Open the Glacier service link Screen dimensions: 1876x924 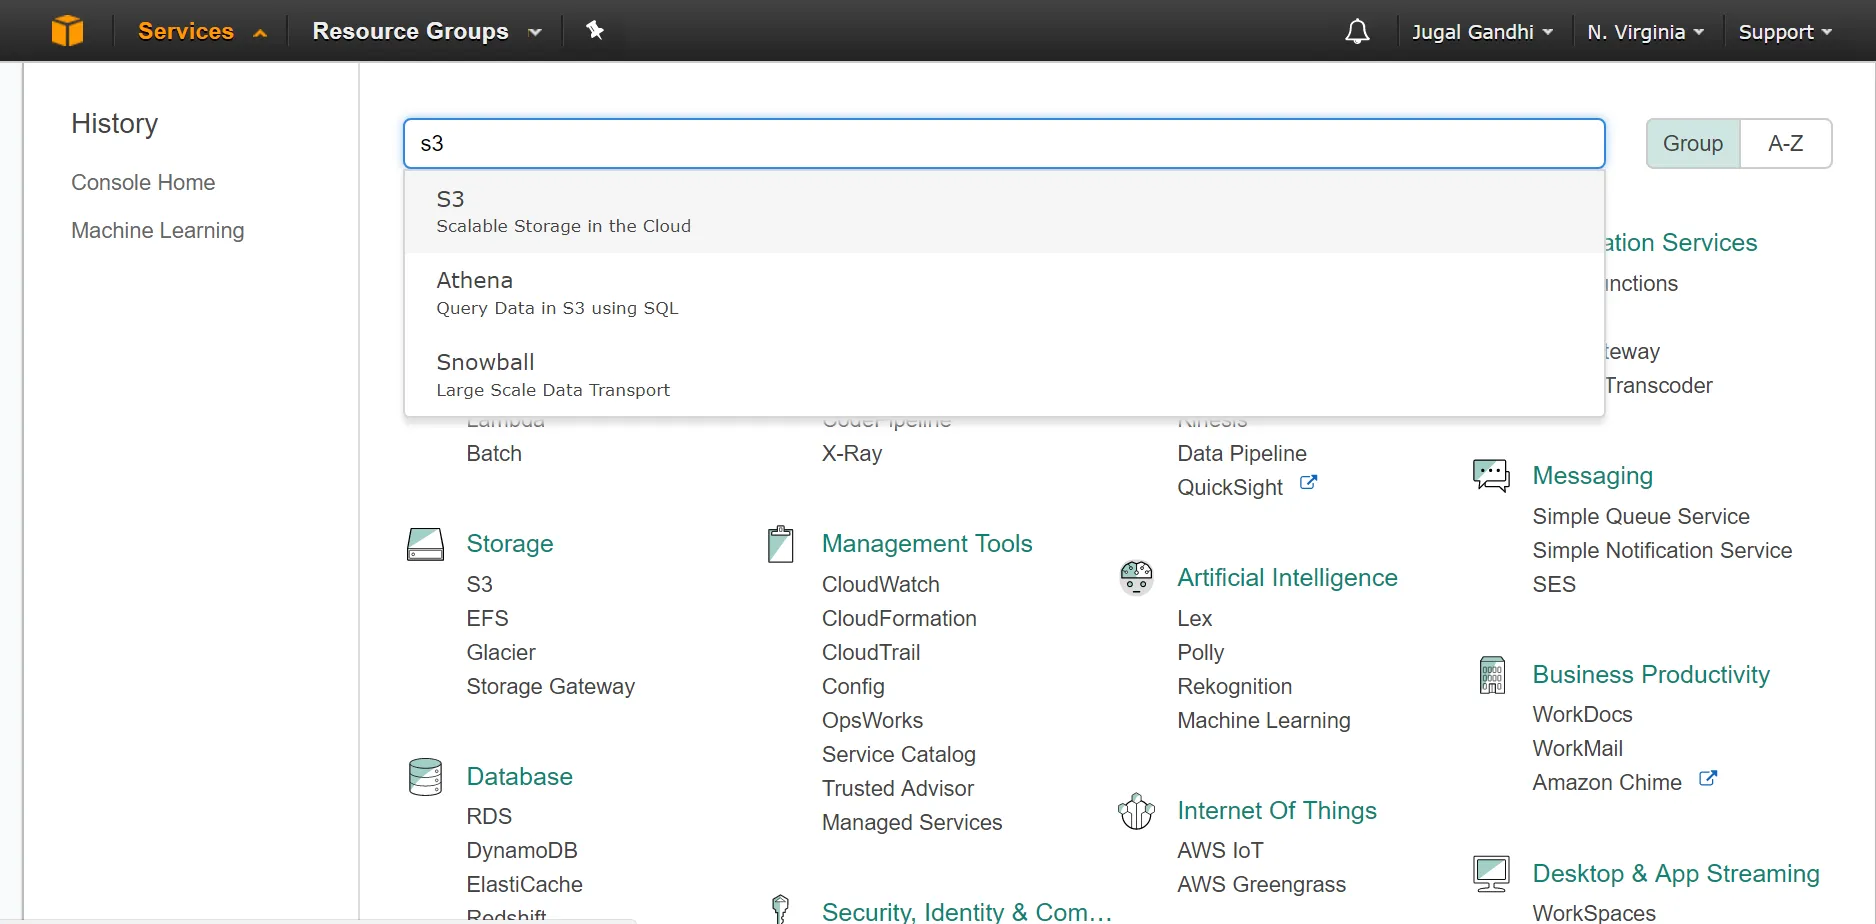point(501,653)
